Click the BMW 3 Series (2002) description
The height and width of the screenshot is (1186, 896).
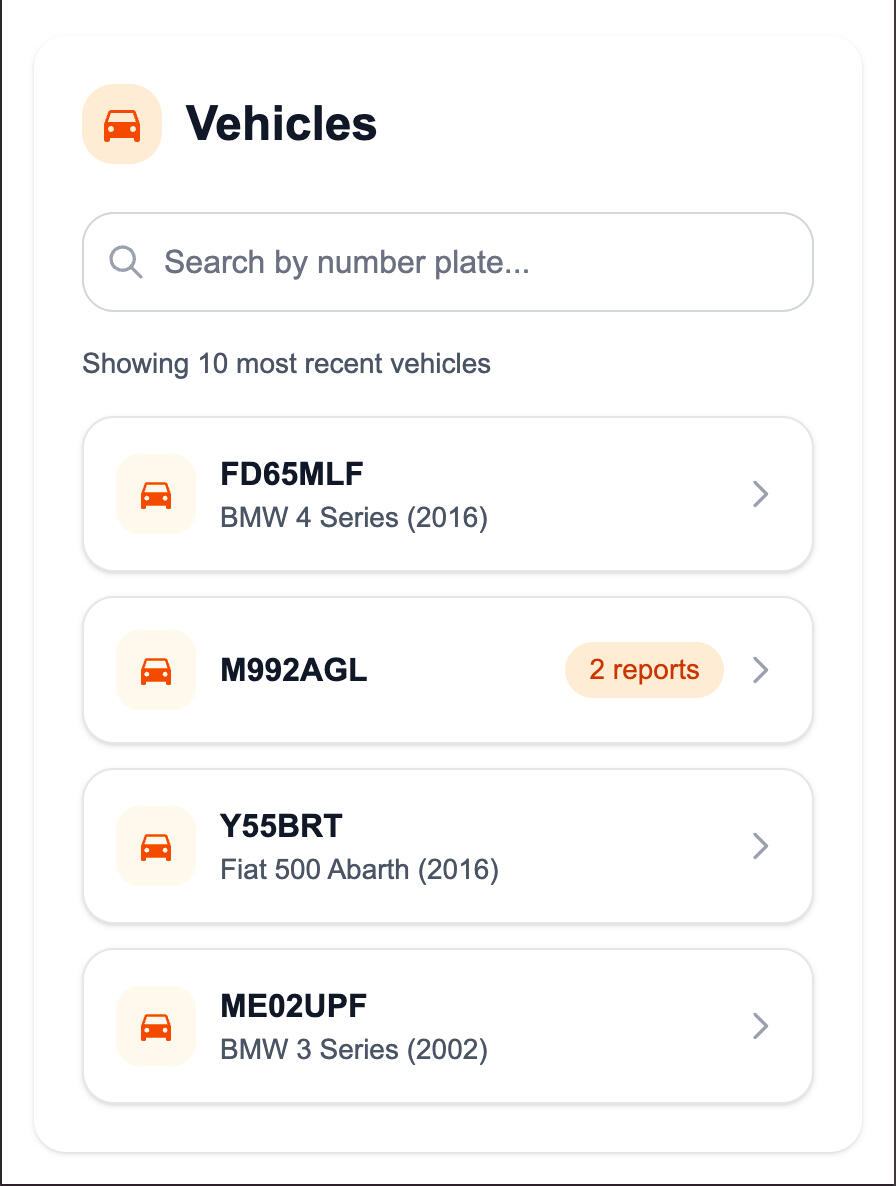coord(354,1050)
